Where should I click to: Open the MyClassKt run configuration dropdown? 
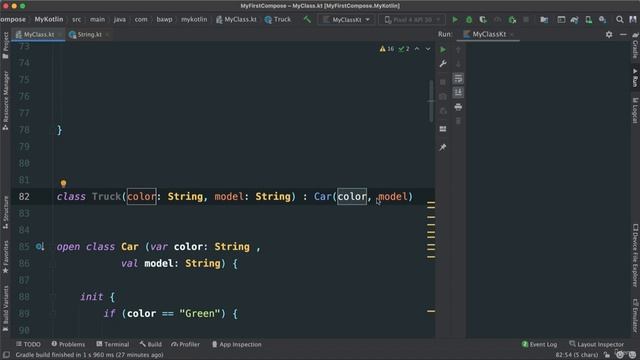347,20
